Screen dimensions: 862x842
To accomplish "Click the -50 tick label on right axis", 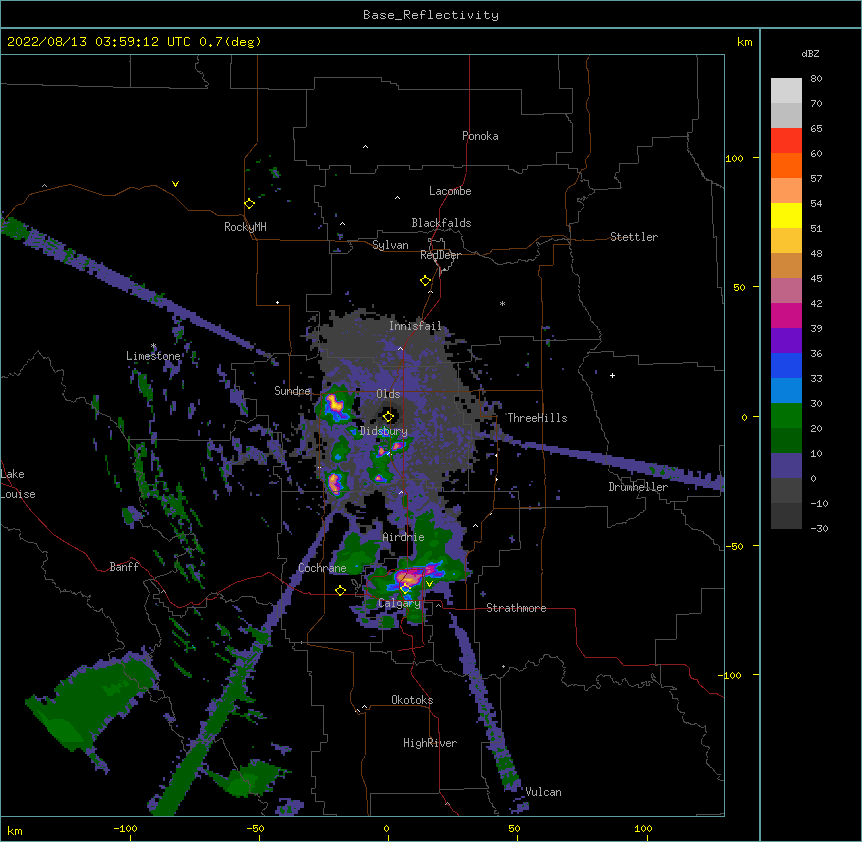I will click(733, 546).
